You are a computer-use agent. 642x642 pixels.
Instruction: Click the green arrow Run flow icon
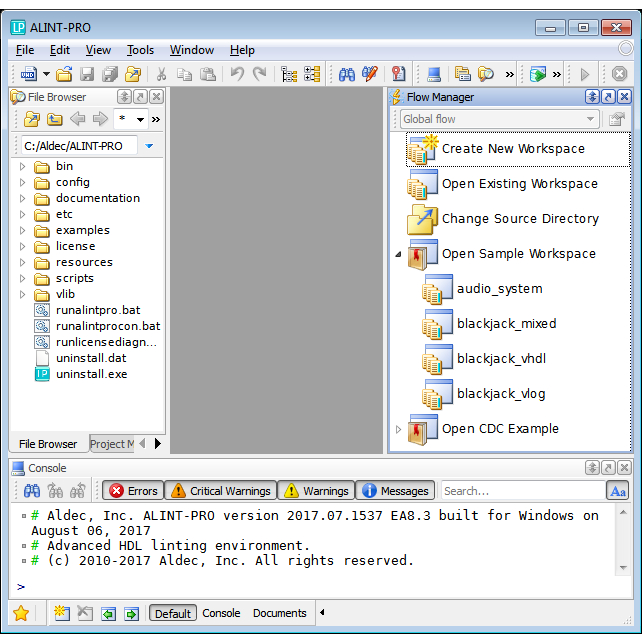(x=538, y=74)
